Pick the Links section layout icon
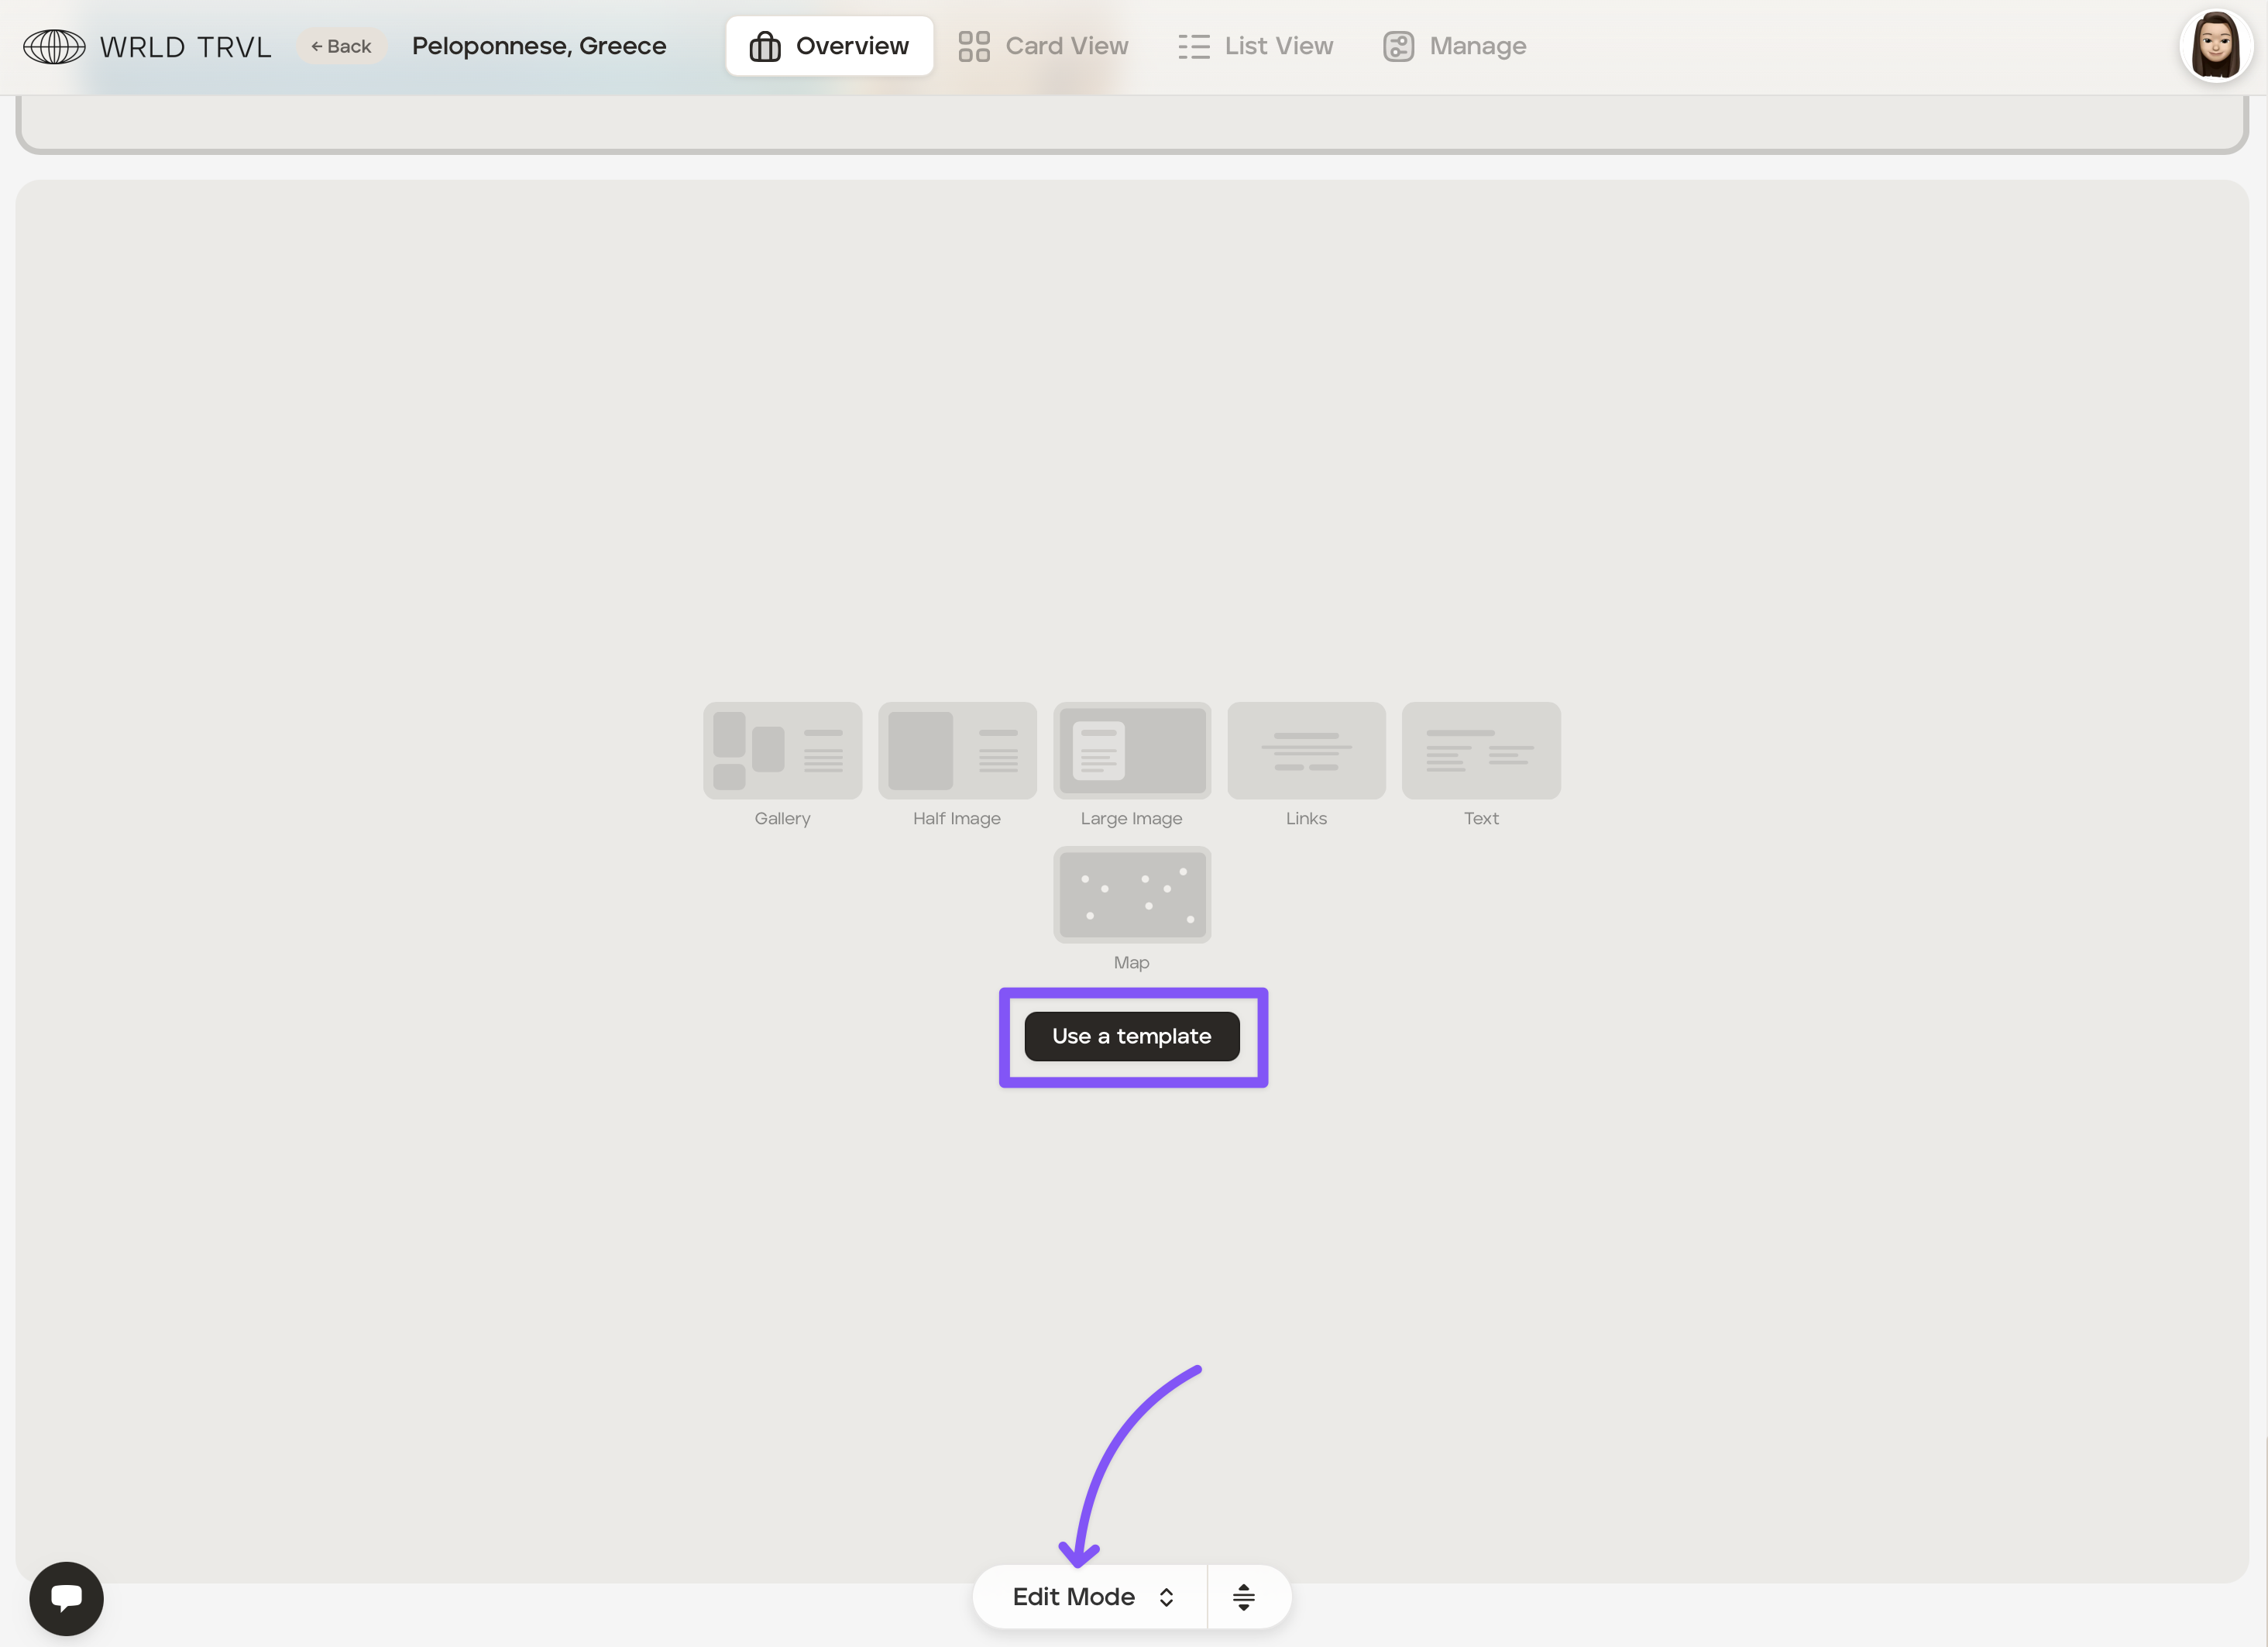Screen dimensions: 2268x1647 pyautogui.click(x=1306, y=750)
